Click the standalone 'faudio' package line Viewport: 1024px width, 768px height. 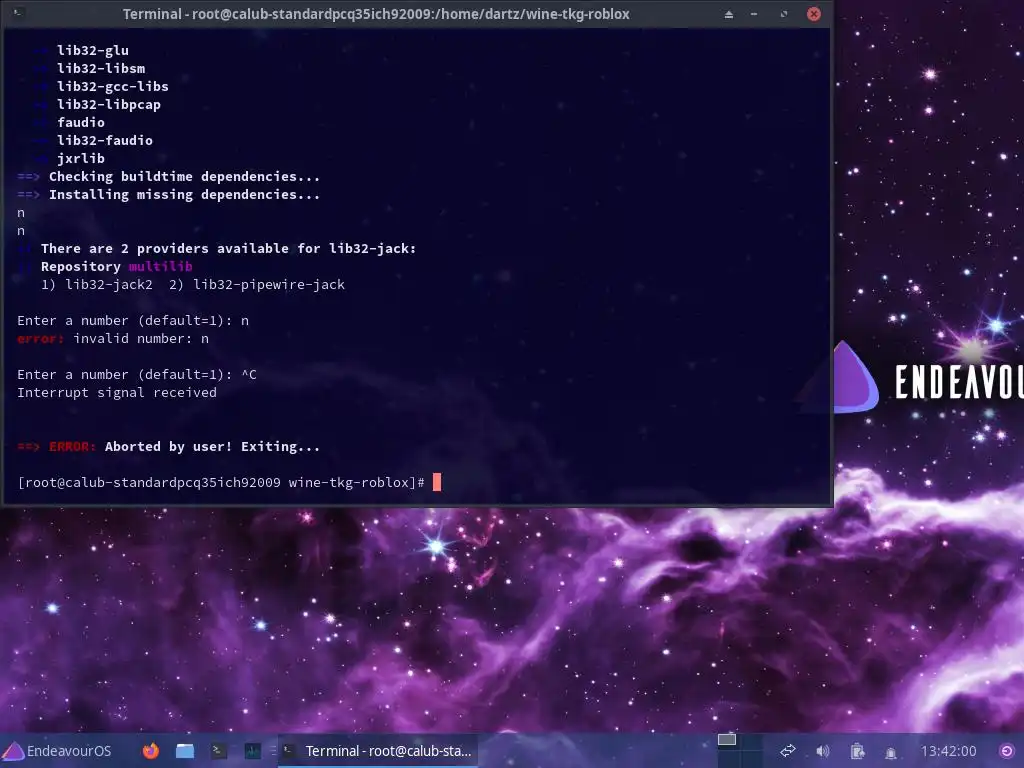tap(81, 123)
